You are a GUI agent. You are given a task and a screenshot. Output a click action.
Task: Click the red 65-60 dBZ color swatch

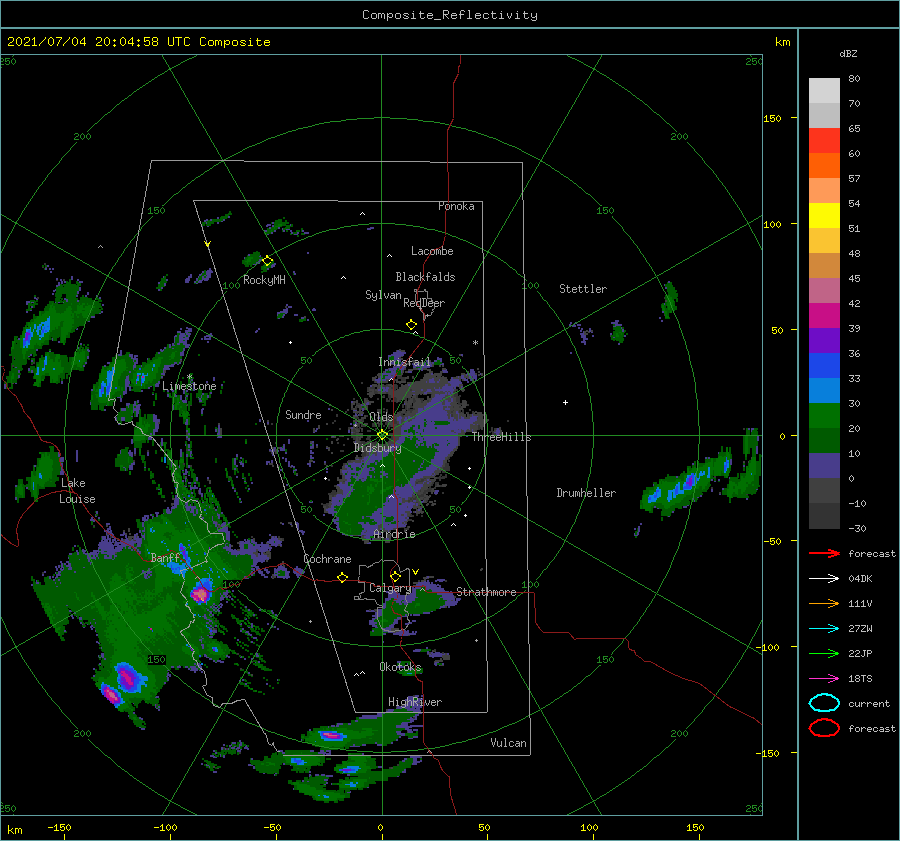tap(824, 141)
